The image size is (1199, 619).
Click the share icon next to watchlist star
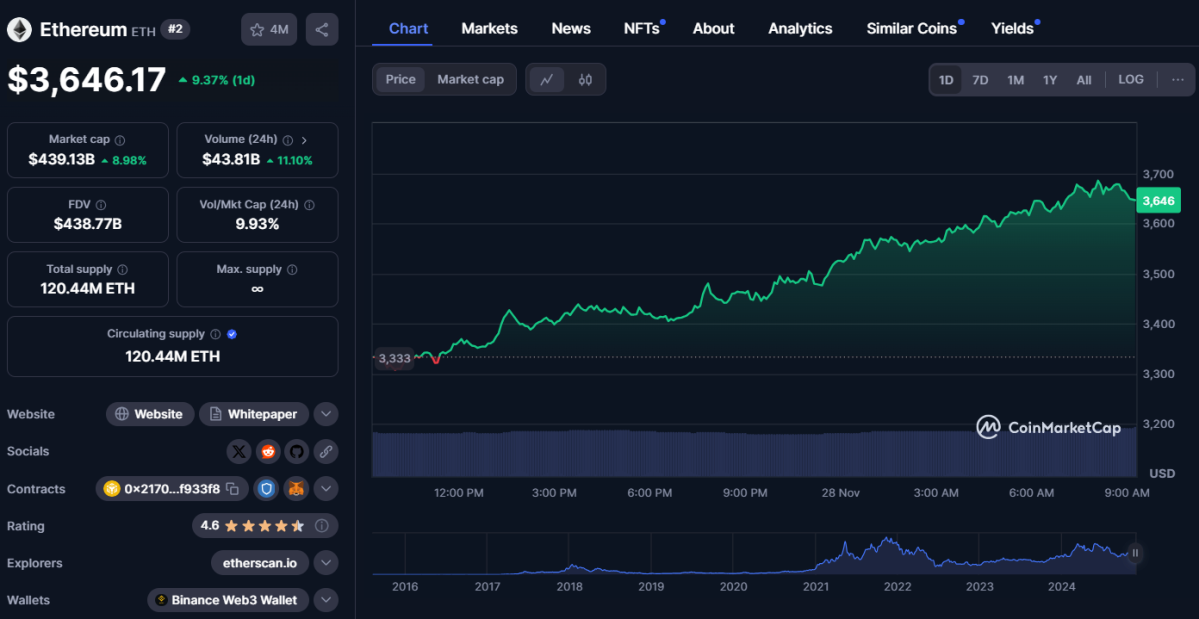click(321, 30)
